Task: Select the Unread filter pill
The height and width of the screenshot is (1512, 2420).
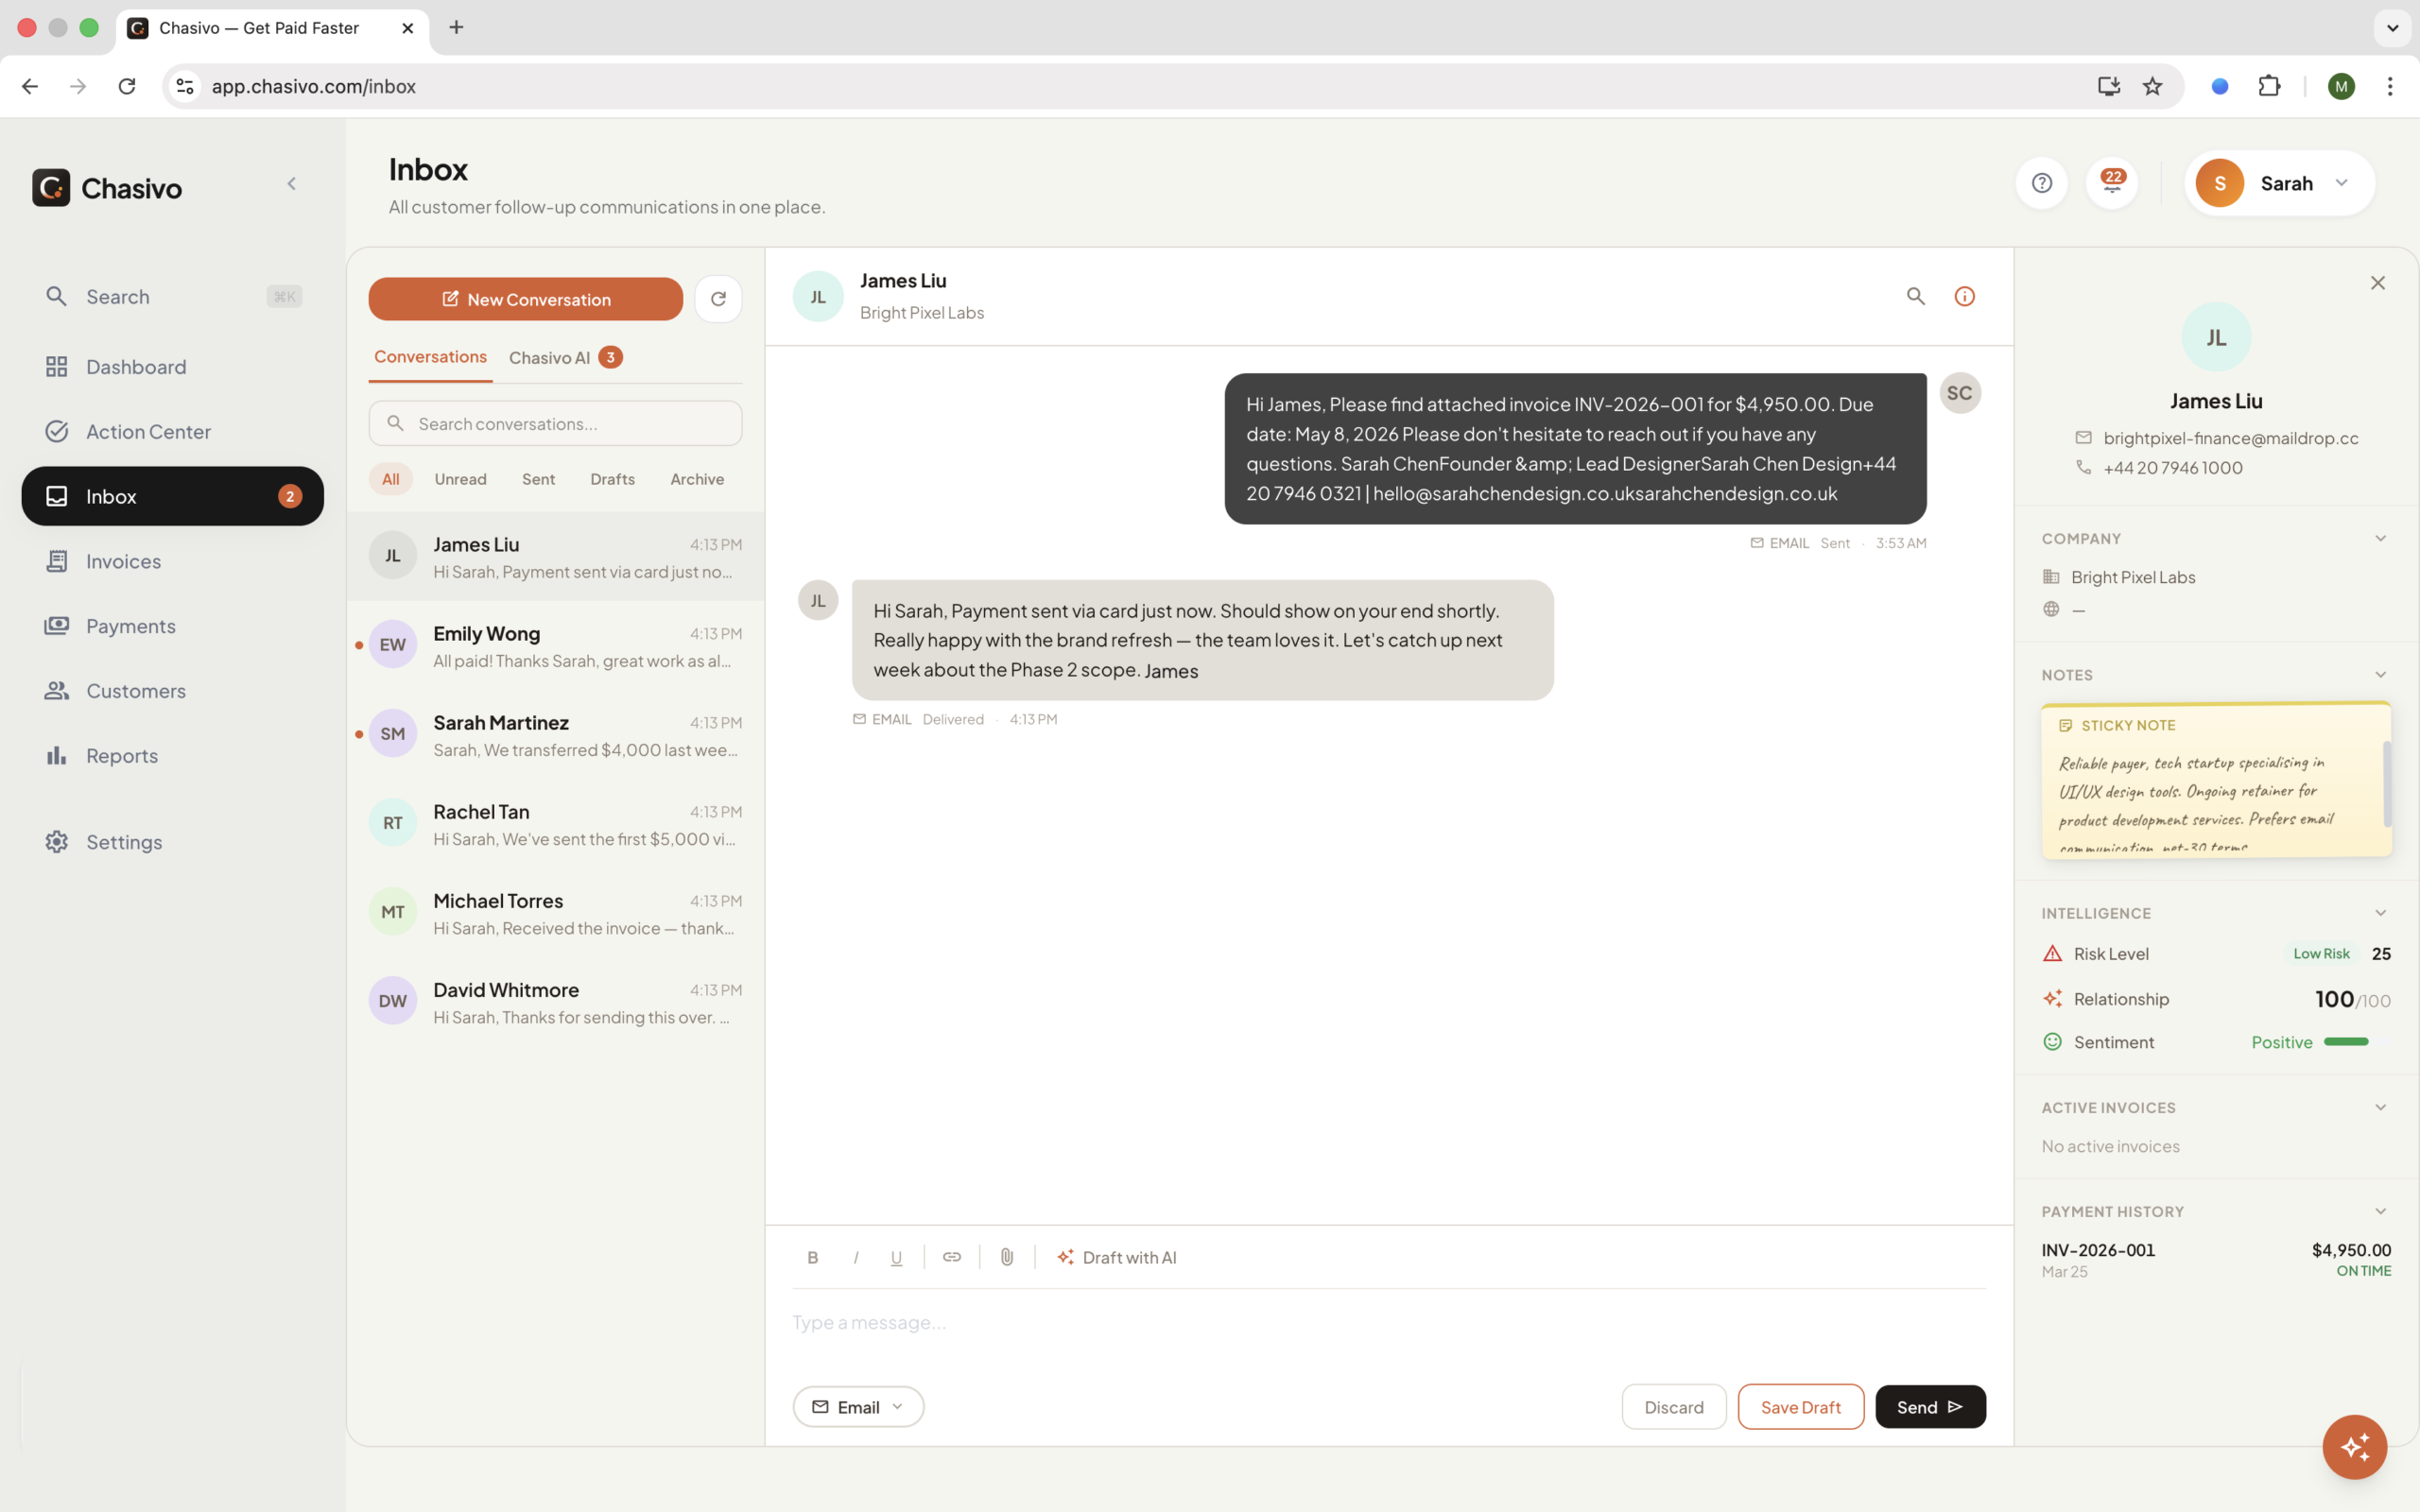Action: (x=460, y=479)
